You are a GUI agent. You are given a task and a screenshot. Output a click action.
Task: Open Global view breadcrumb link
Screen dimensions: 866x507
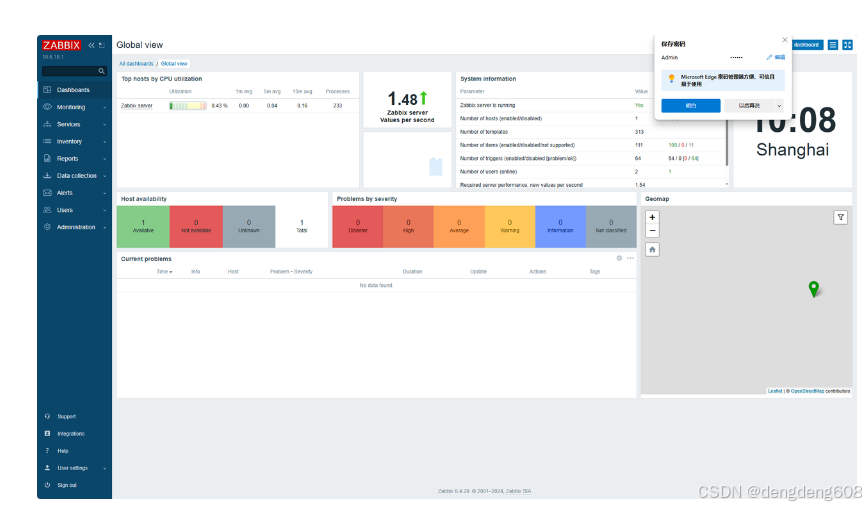coord(174,64)
